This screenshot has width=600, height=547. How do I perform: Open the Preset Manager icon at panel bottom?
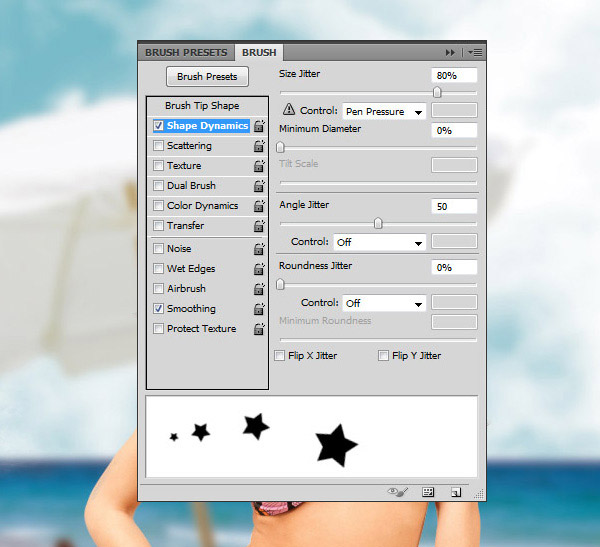pyautogui.click(x=428, y=492)
